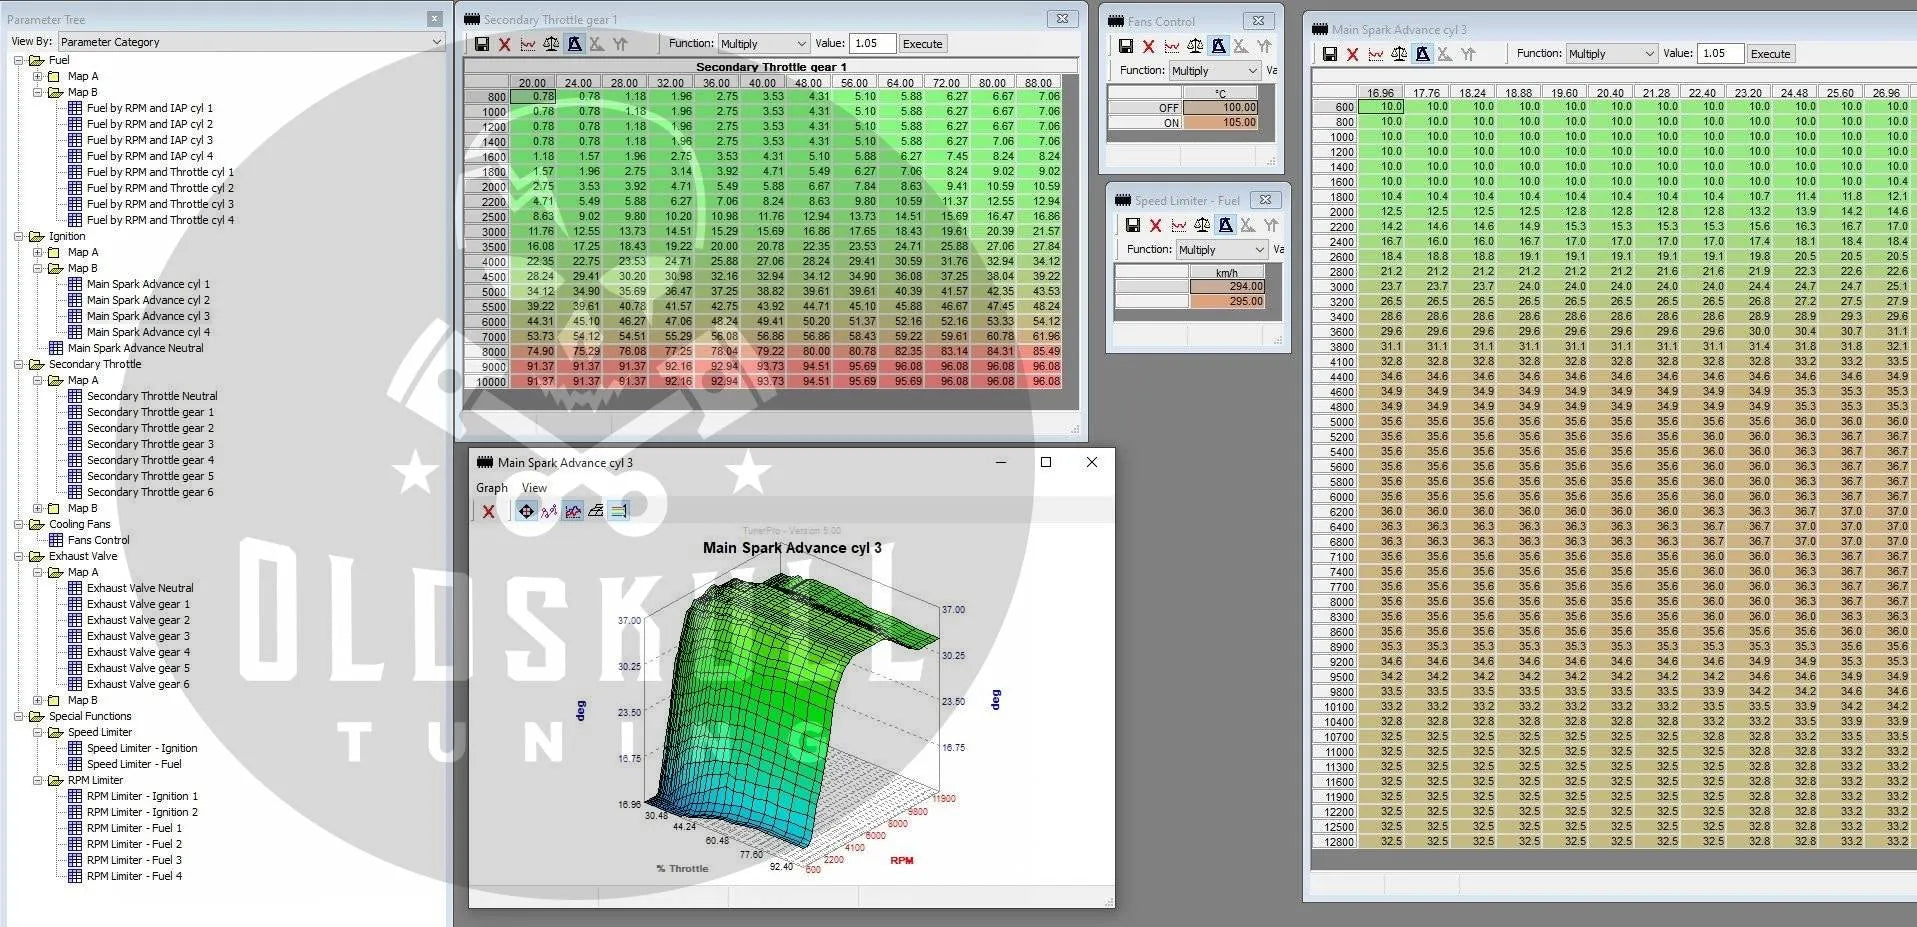Open the View menu in graph window
Viewport: 1917px width, 927px height.
pyautogui.click(x=534, y=488)
